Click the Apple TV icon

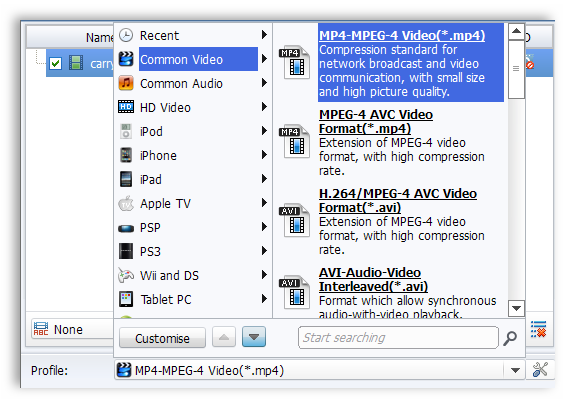point(126,203)
